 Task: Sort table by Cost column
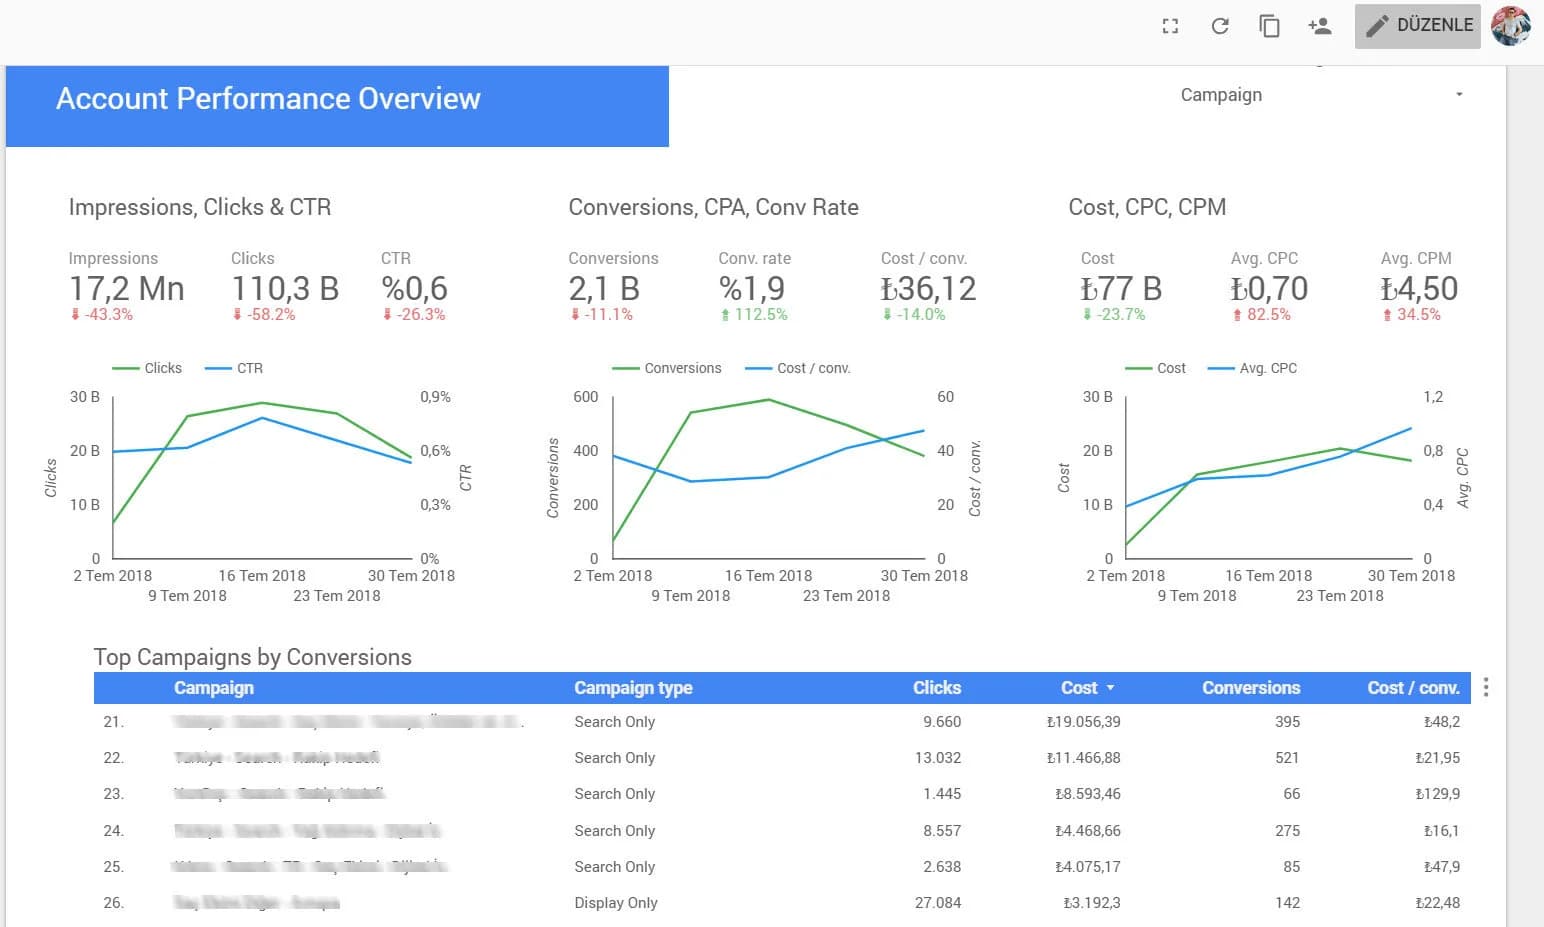click(x=1087, y=688)
